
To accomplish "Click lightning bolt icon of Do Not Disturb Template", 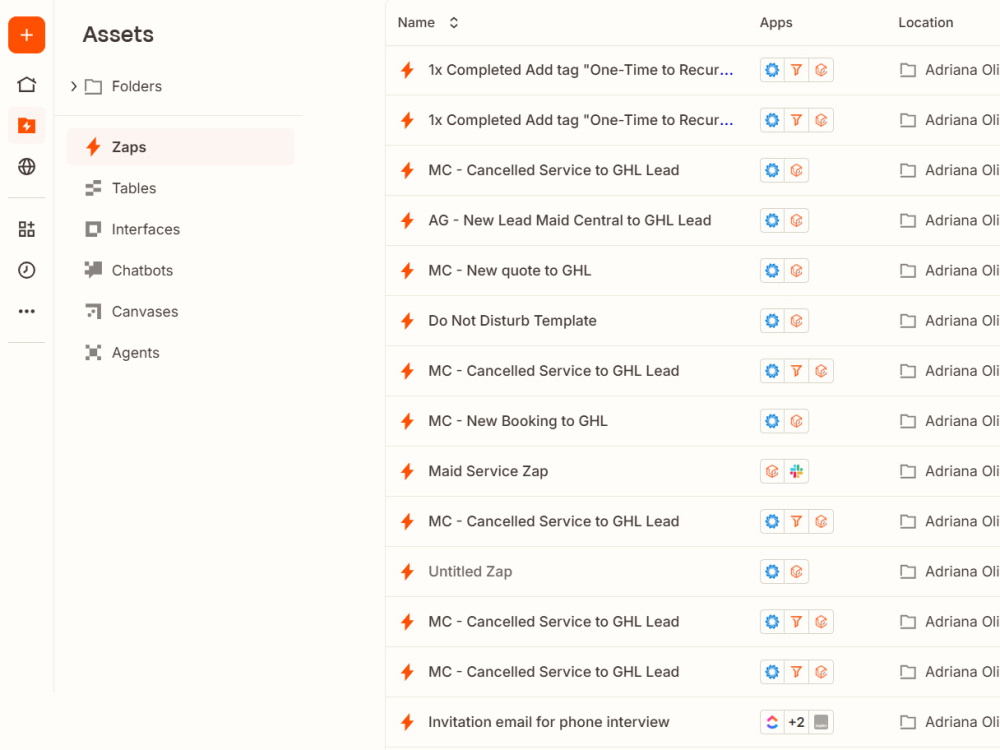I will [407, 321].
